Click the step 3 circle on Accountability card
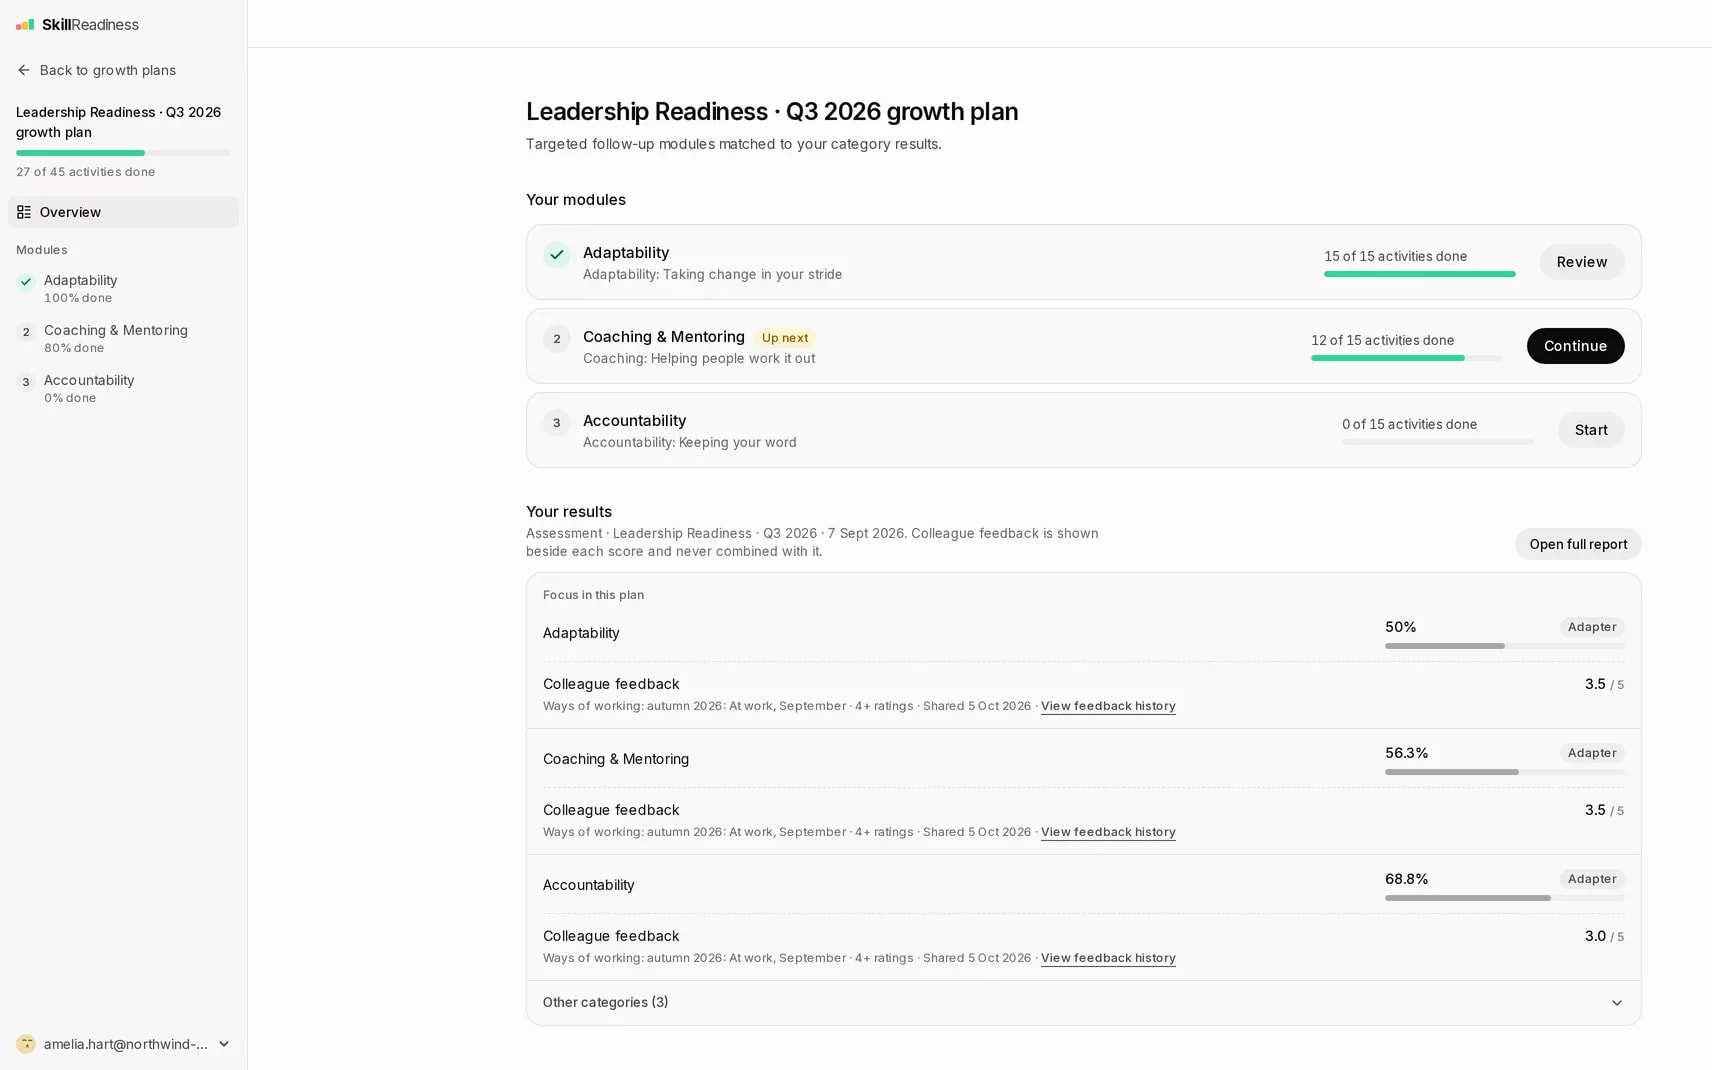1712x1070 pixels. pyautogui.click(x=557, y=423)
